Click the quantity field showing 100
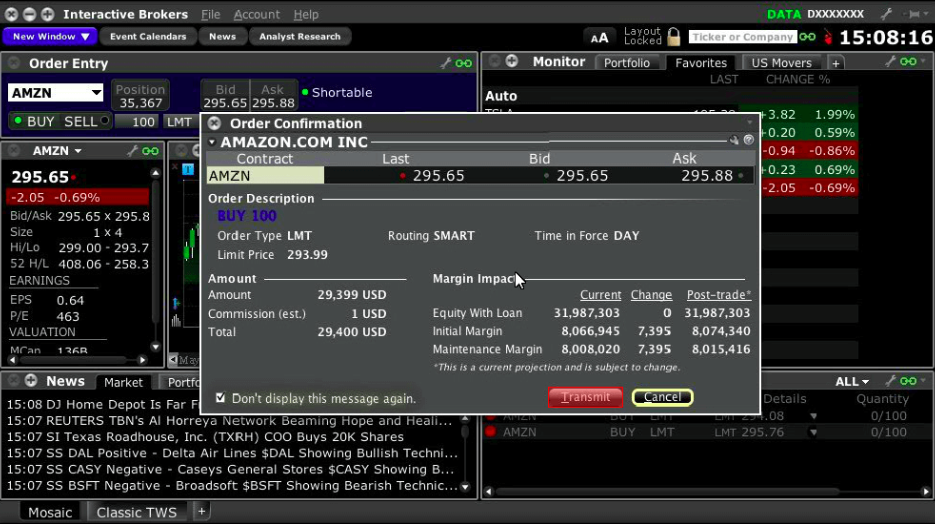The height and width of the screenshot is (524, 935). tap(136, 122)
